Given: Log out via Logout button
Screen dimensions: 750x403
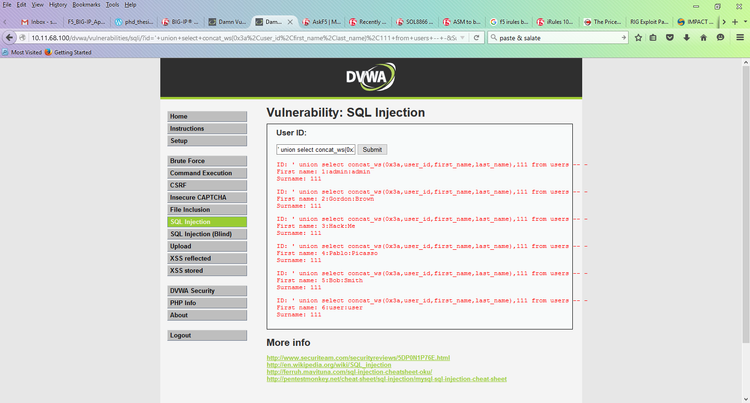Looking at the screenshot, I should coord(207,335).
